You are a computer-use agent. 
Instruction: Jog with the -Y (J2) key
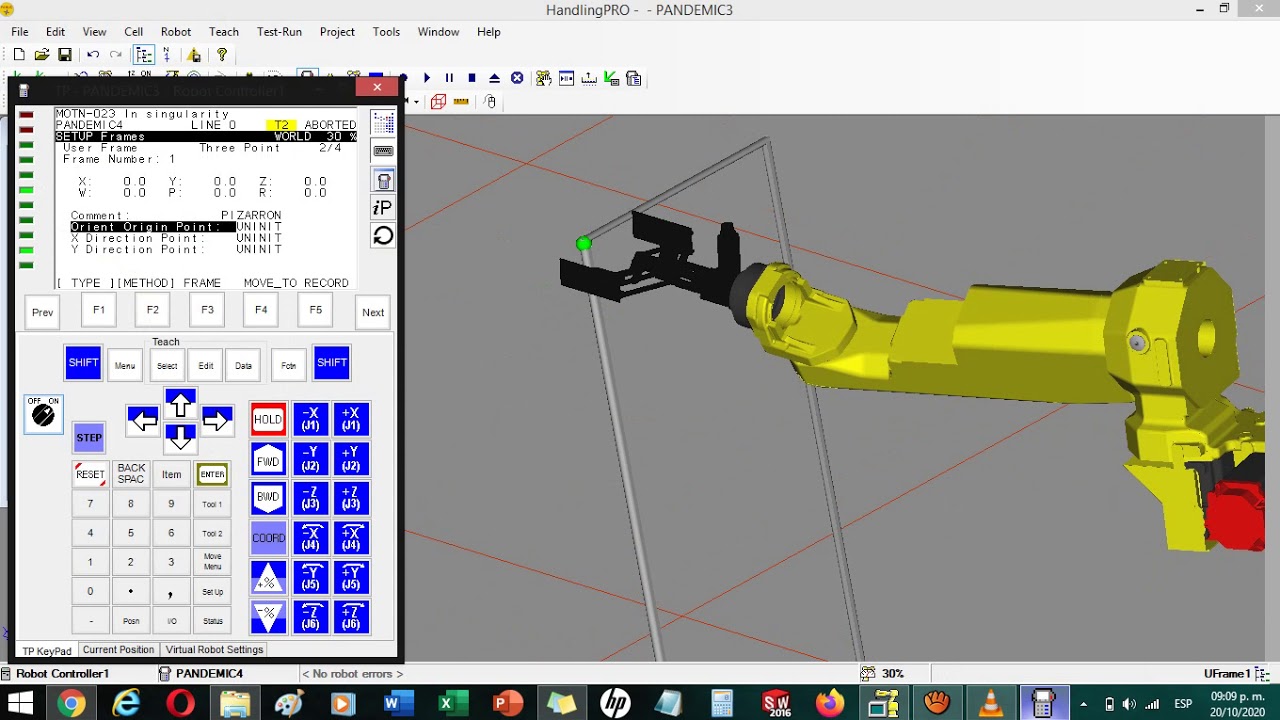[310, 460]
